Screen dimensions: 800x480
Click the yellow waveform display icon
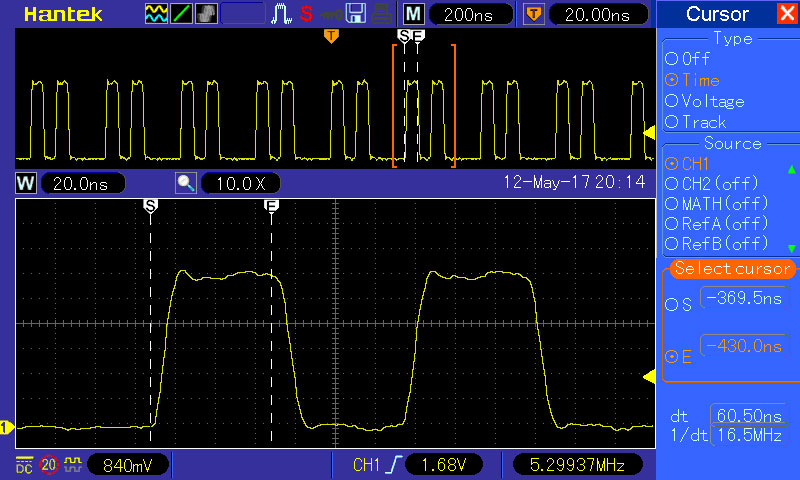tap(156, 14)
